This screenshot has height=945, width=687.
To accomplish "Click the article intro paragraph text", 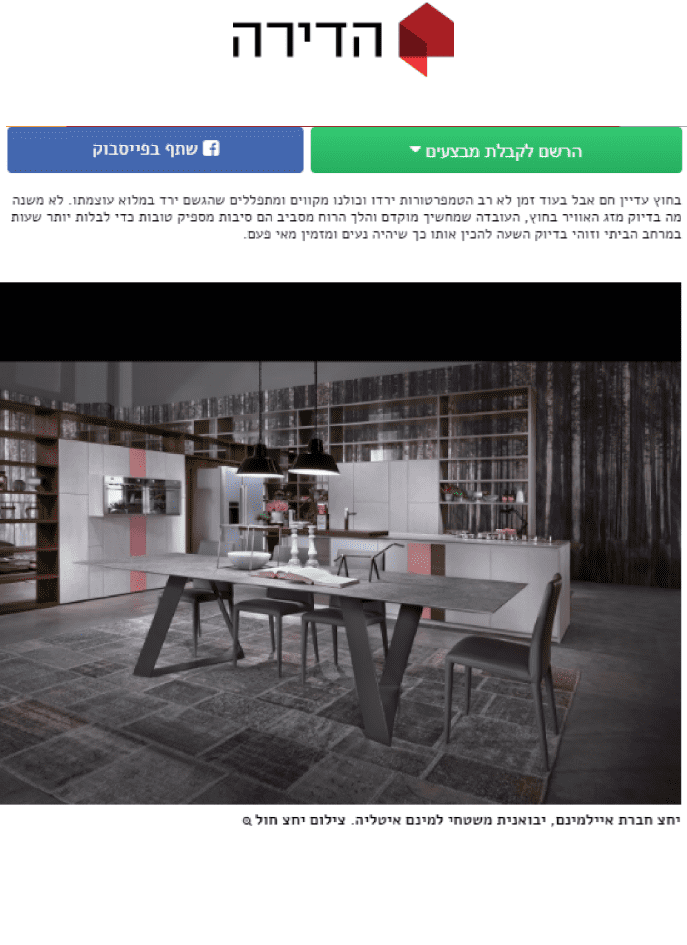I will [x=345, y=217].
